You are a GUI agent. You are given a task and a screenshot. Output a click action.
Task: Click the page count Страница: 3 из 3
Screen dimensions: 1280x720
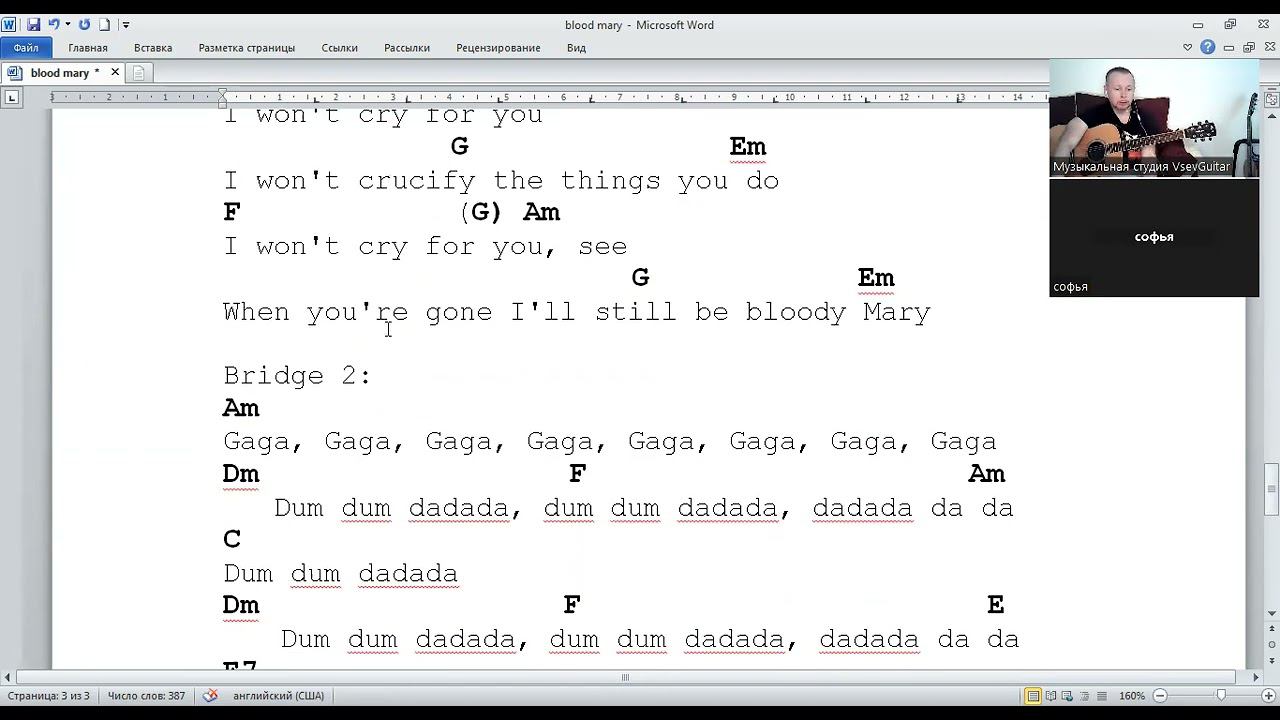point(48,695)
